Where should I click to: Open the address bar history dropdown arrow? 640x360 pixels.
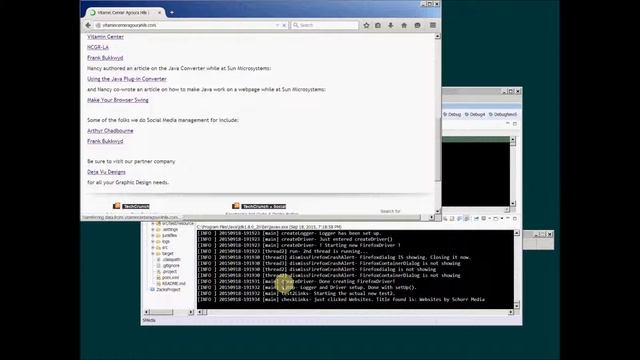point(278,25)
